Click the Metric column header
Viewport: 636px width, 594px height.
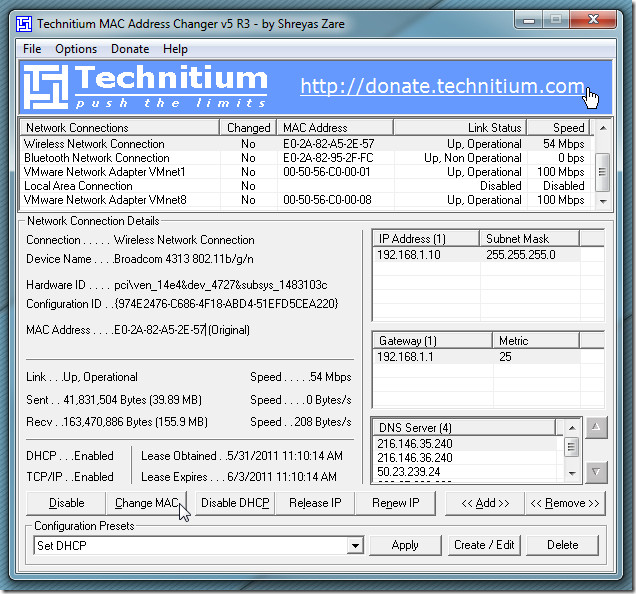pos(536,340)
